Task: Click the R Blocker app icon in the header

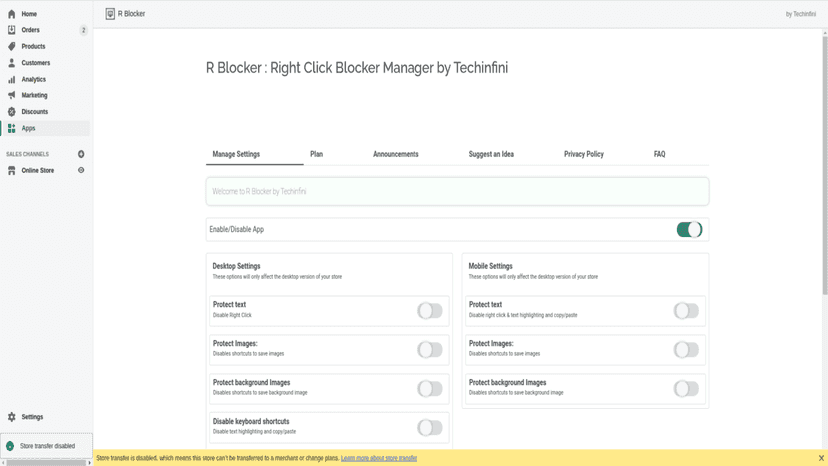Action: click(x=110, y=14)
